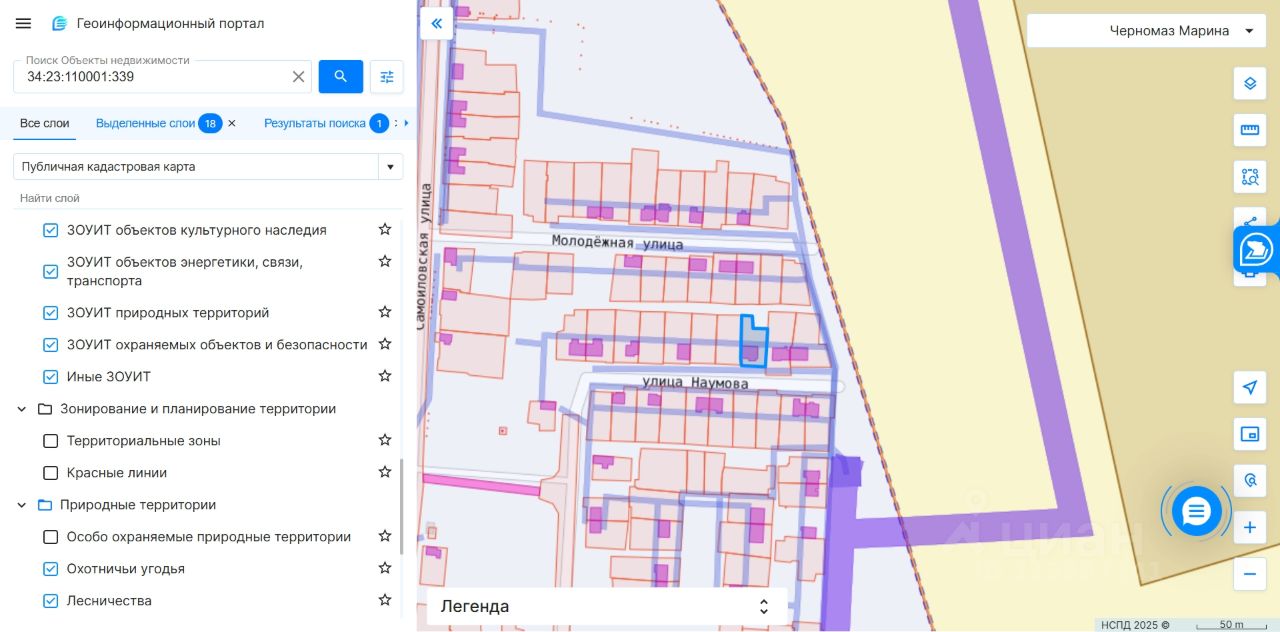
Task: Enable the Территориальные зоны layer
Action: point(51,441)
